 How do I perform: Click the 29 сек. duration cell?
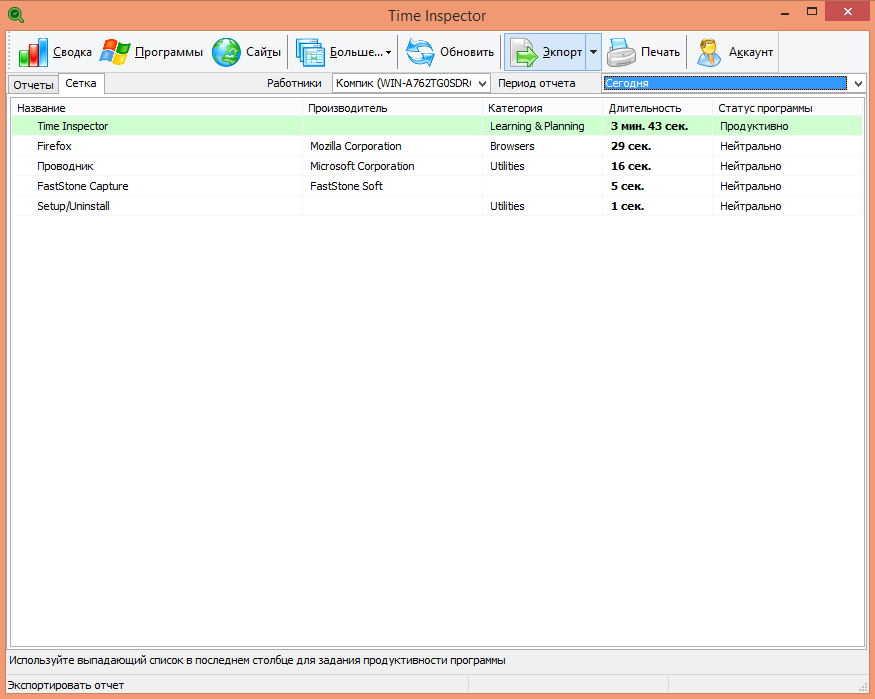(631, 146)
